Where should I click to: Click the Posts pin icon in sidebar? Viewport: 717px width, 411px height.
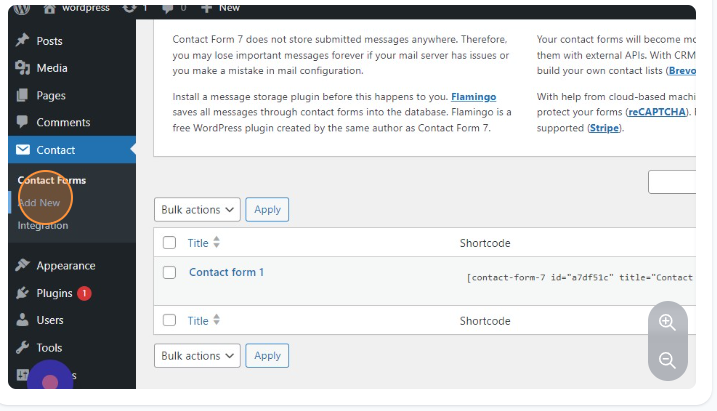[x=23, y=41]
